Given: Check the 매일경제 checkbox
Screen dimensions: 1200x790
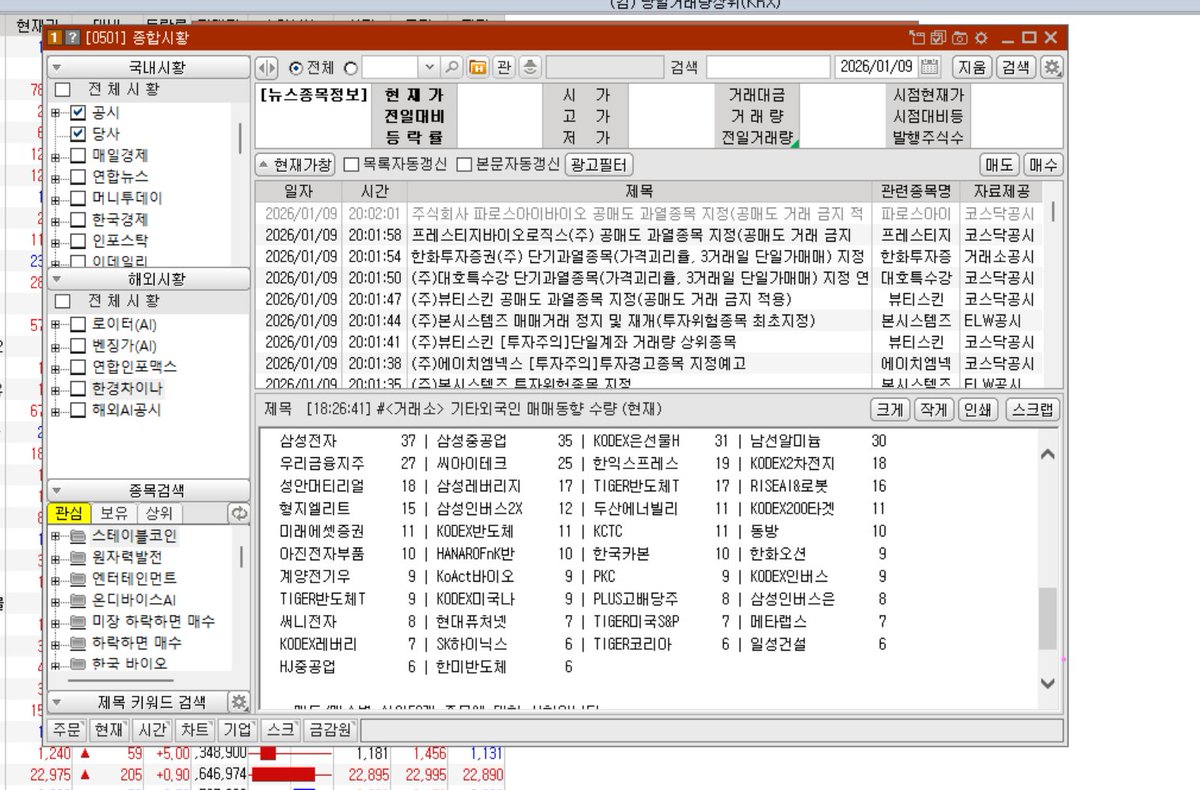Looking at the screenshot, I should point(78,155).
